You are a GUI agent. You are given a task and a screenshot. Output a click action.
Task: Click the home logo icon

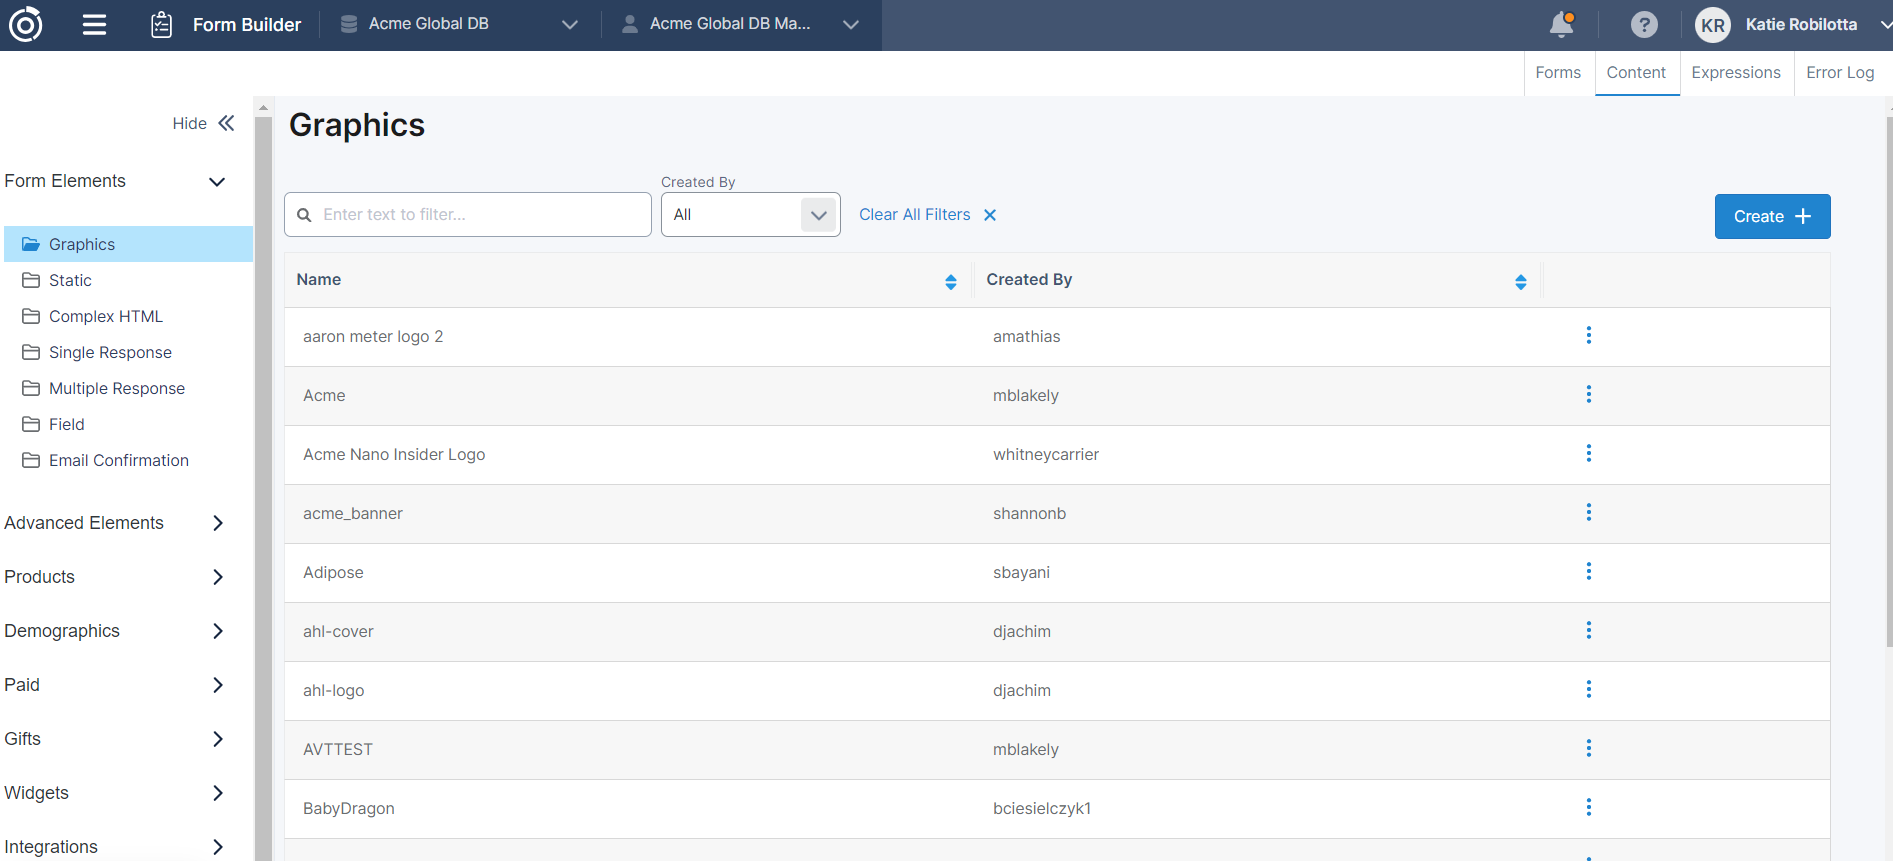point(26,25)
